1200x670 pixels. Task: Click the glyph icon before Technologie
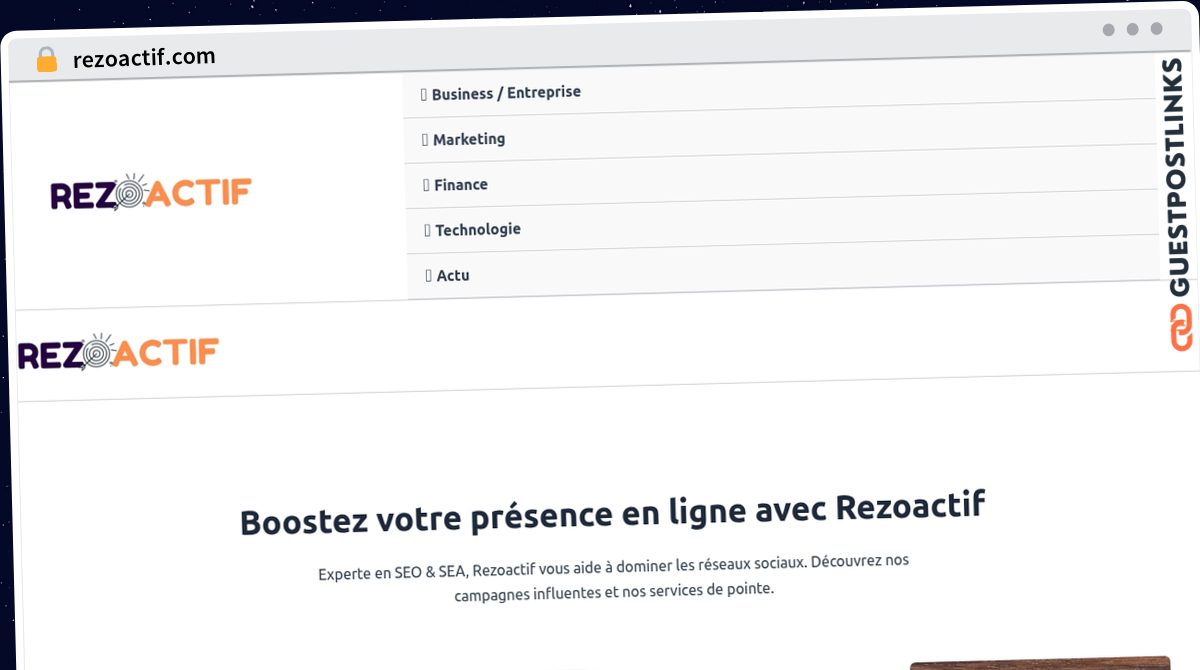427,231
